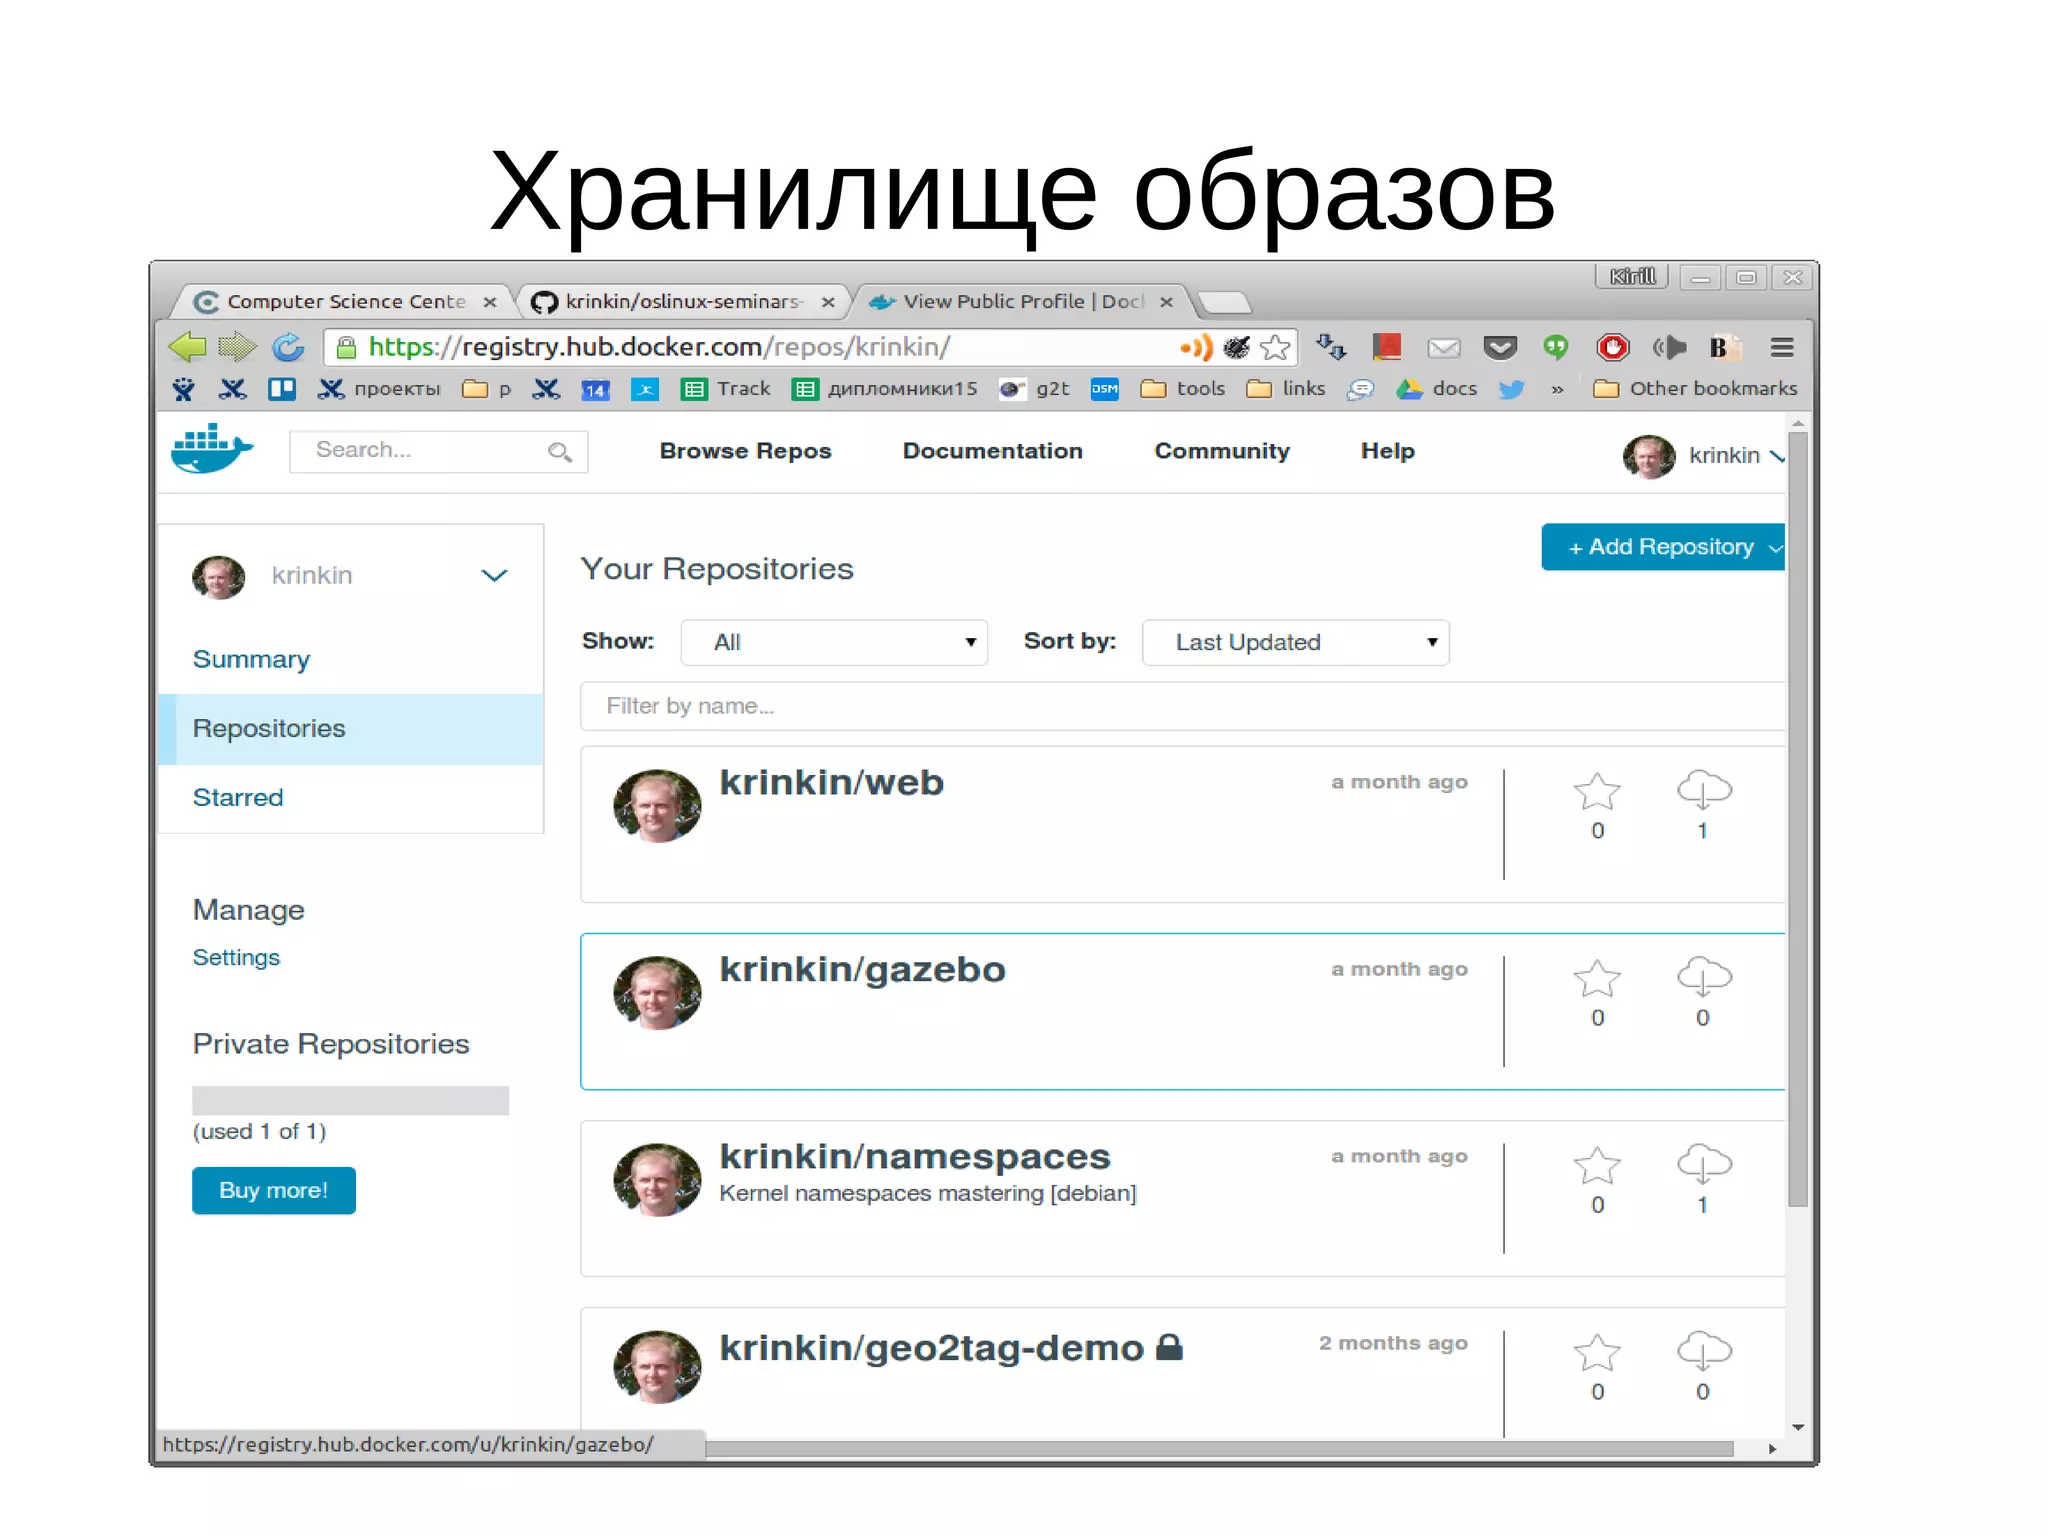
Task: Open Help in navbar
Action: [1387, 451]
